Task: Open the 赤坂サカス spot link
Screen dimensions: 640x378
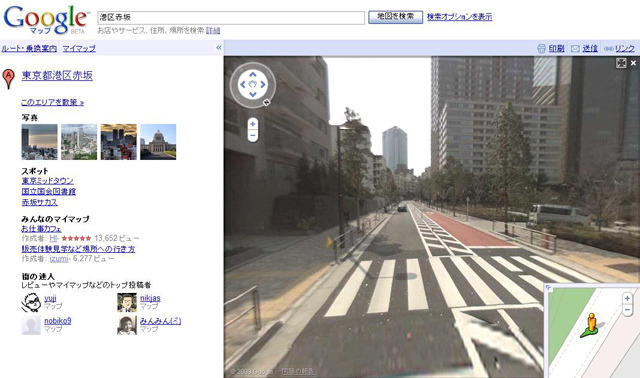Action: [x=40, y=202]
